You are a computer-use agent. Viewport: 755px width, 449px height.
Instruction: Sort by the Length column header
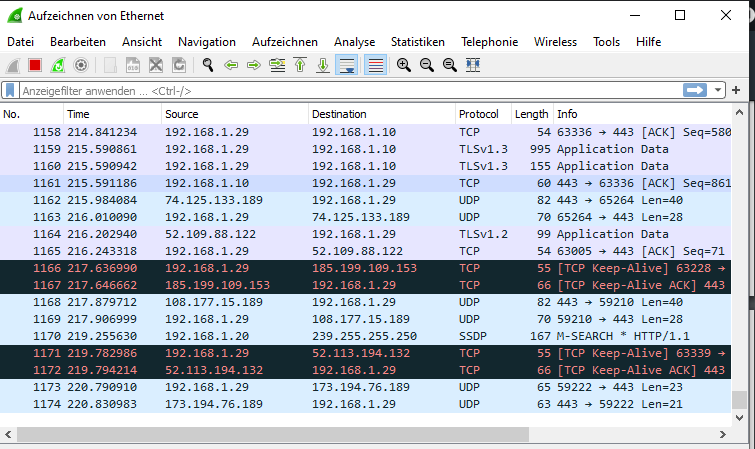pos(532,114)
